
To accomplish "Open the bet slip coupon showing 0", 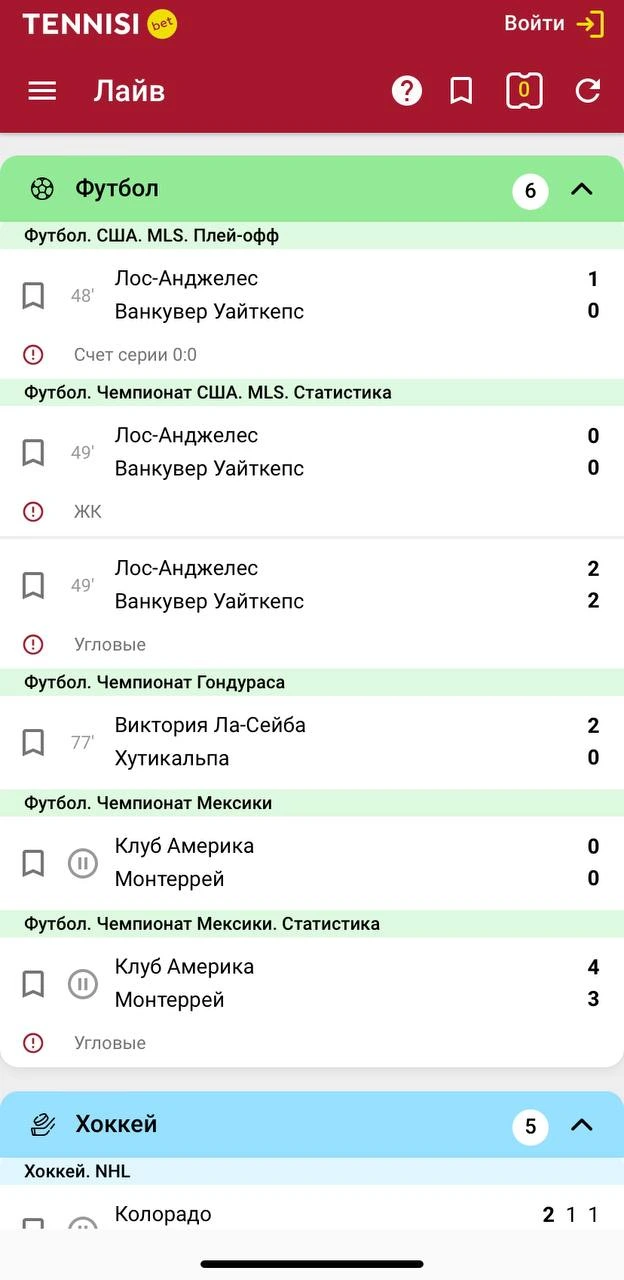I will [524, 90].
